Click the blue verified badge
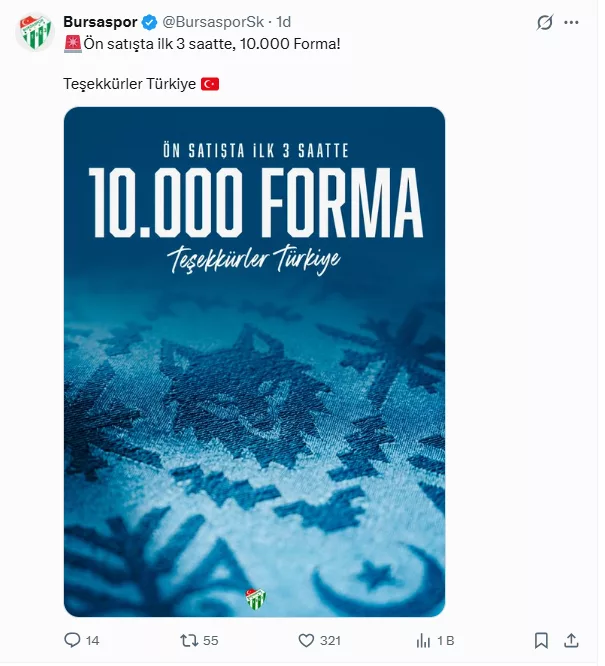 tap(151, 23)
